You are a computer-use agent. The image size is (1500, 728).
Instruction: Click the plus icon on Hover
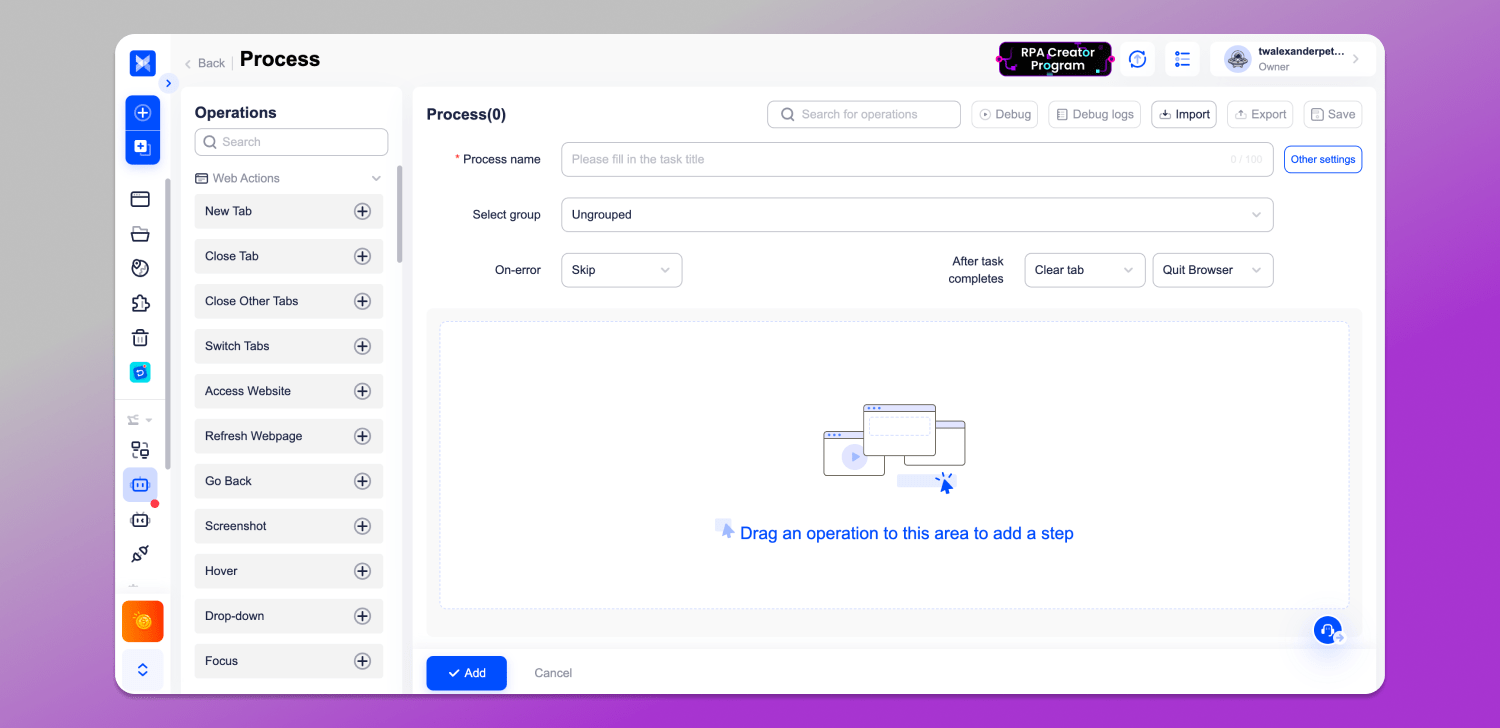pyautogui.click(x=363, y=571)
